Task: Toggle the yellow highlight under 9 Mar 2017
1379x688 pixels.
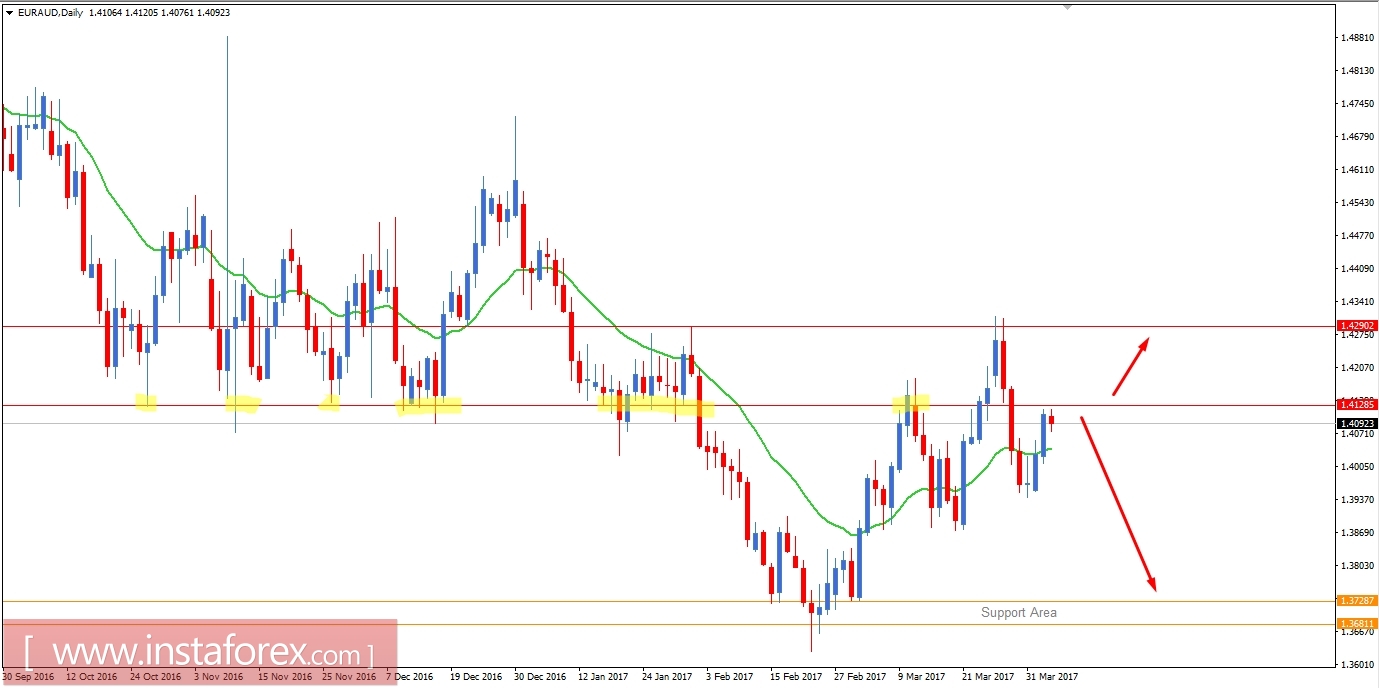Action: pos(909,404)
